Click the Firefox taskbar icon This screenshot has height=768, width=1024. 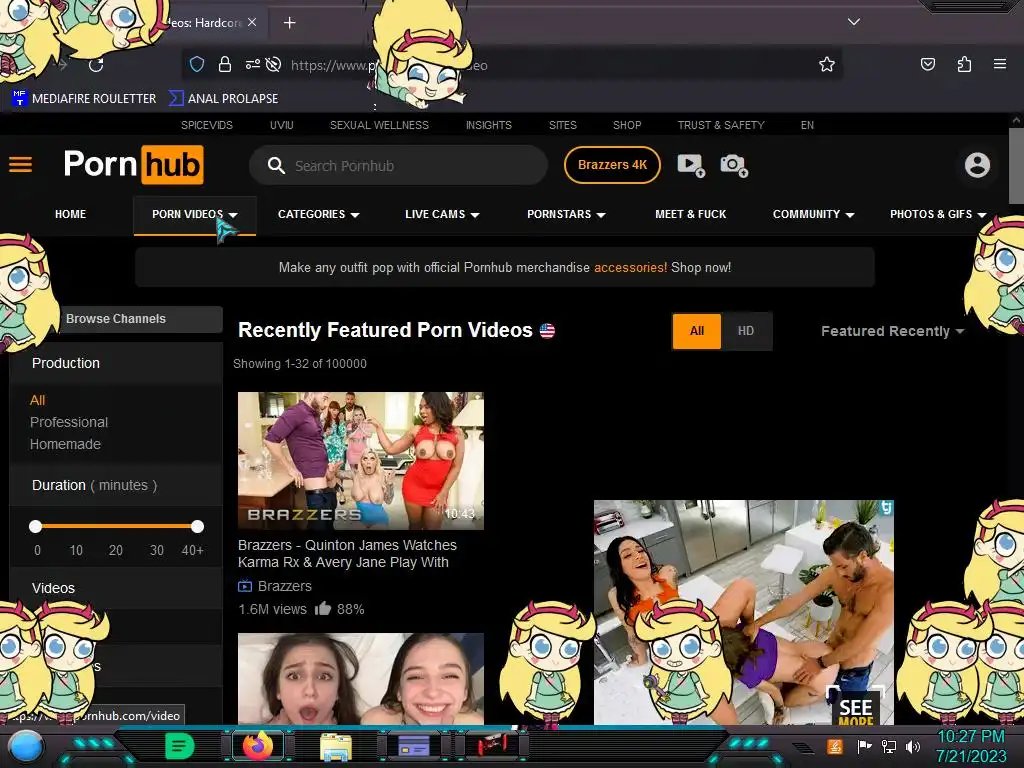pyautogui.click(x=258, y=746)
